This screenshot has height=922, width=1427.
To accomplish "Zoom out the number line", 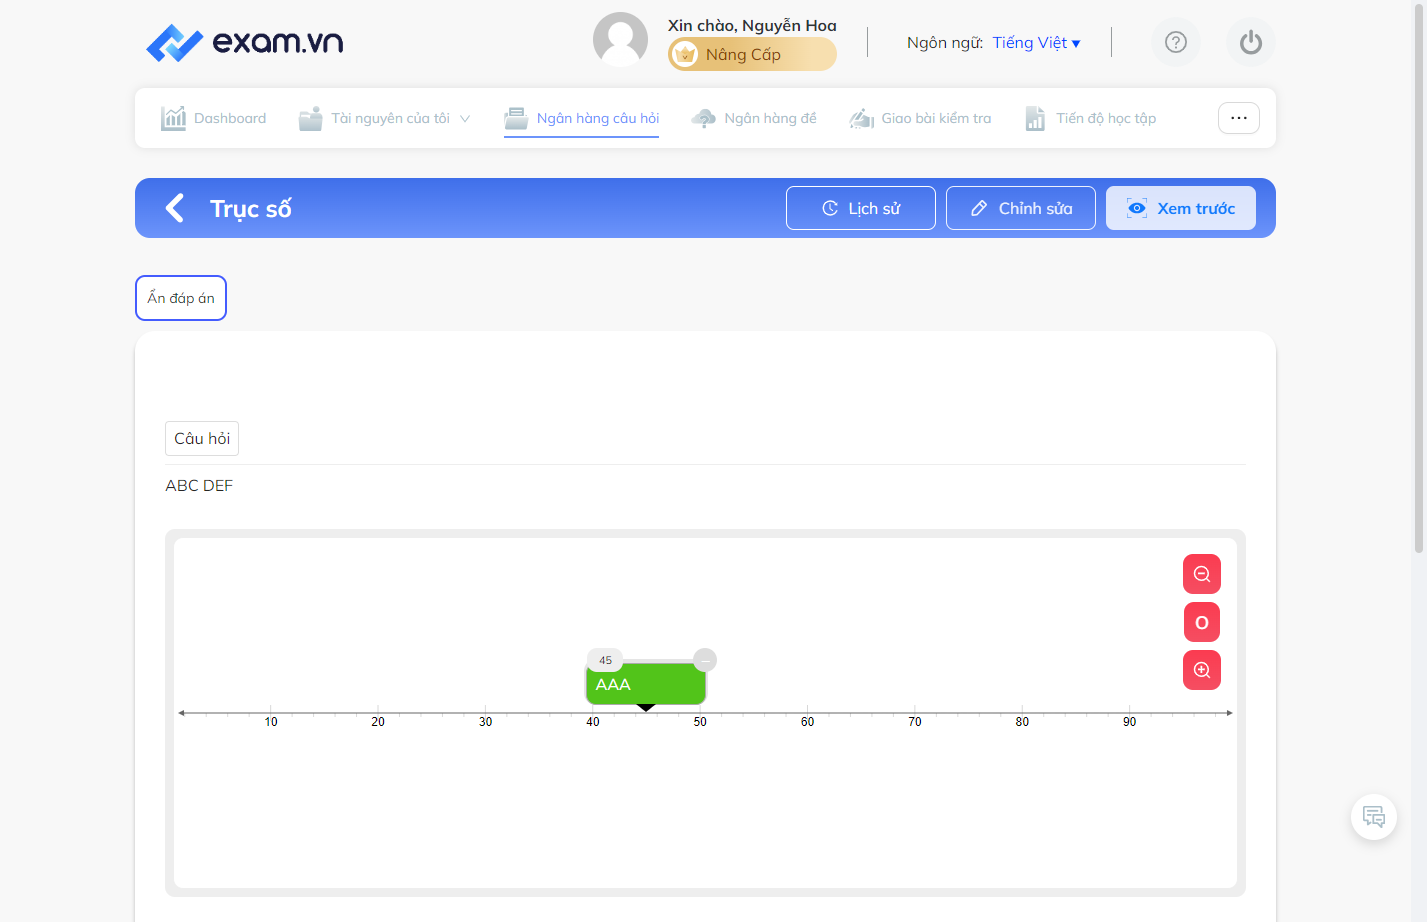I will (x=1202, y=574).
